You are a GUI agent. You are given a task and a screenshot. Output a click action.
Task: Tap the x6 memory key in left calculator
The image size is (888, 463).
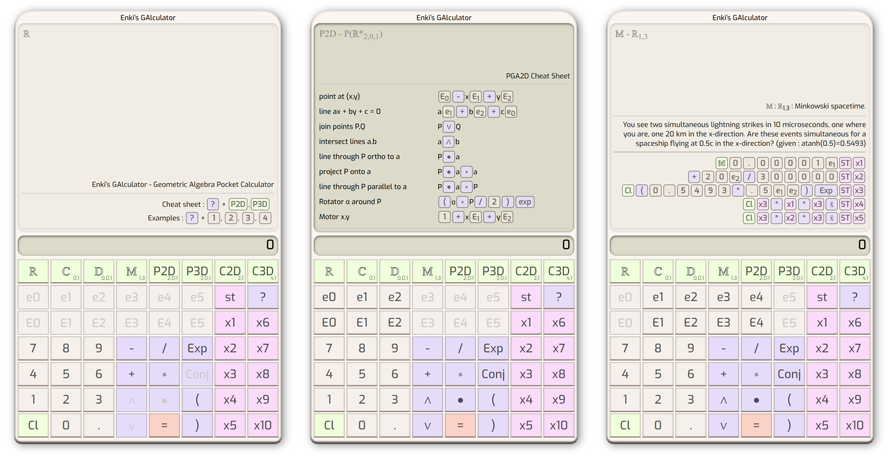263,323
